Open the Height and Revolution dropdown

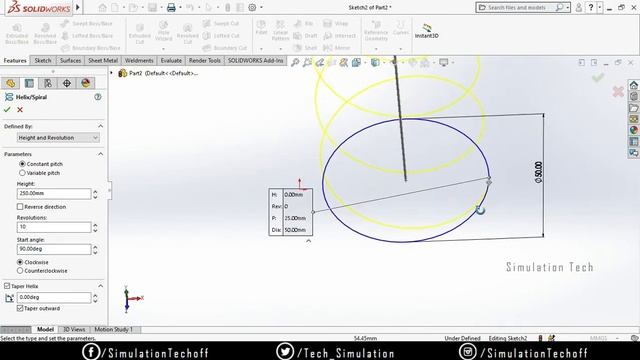(x=58, y=138)
